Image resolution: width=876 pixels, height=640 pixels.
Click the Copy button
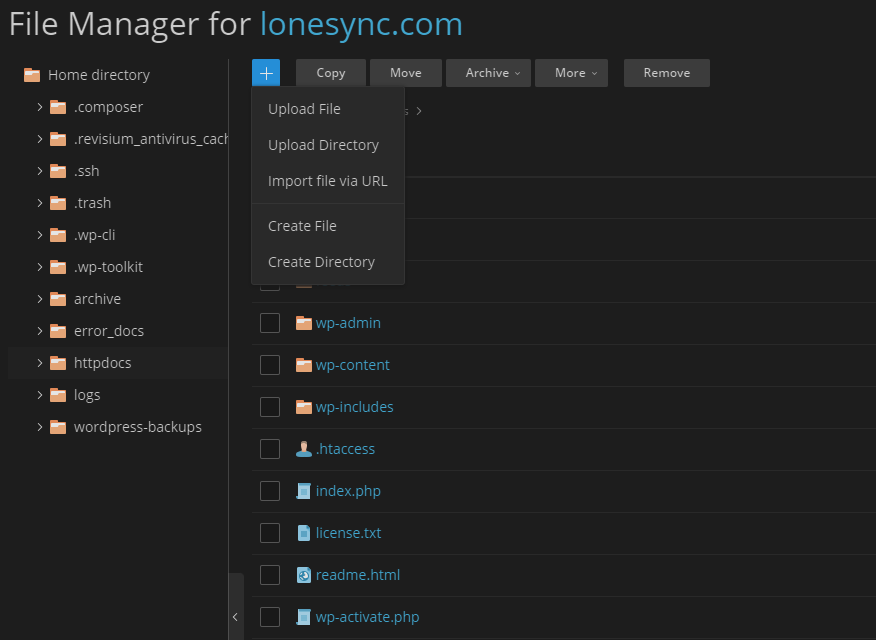(x=330, y=72)
